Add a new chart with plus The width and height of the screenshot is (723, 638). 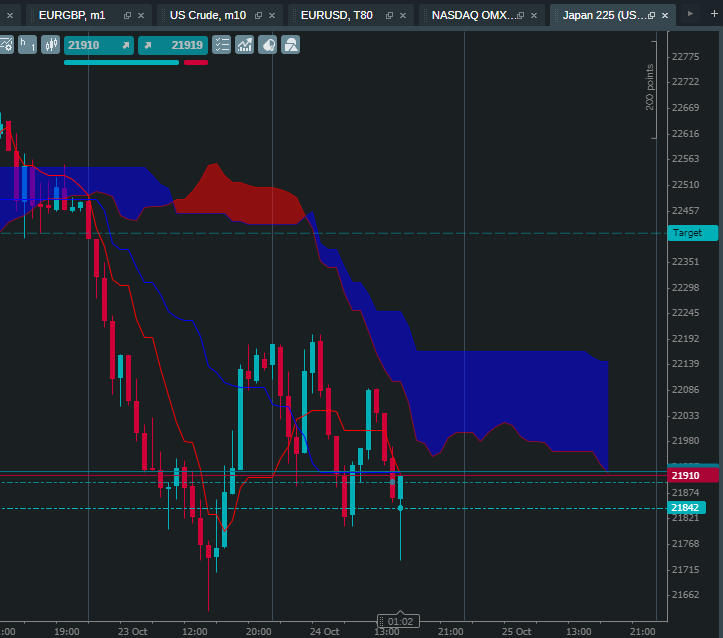(x=714, y=14)
